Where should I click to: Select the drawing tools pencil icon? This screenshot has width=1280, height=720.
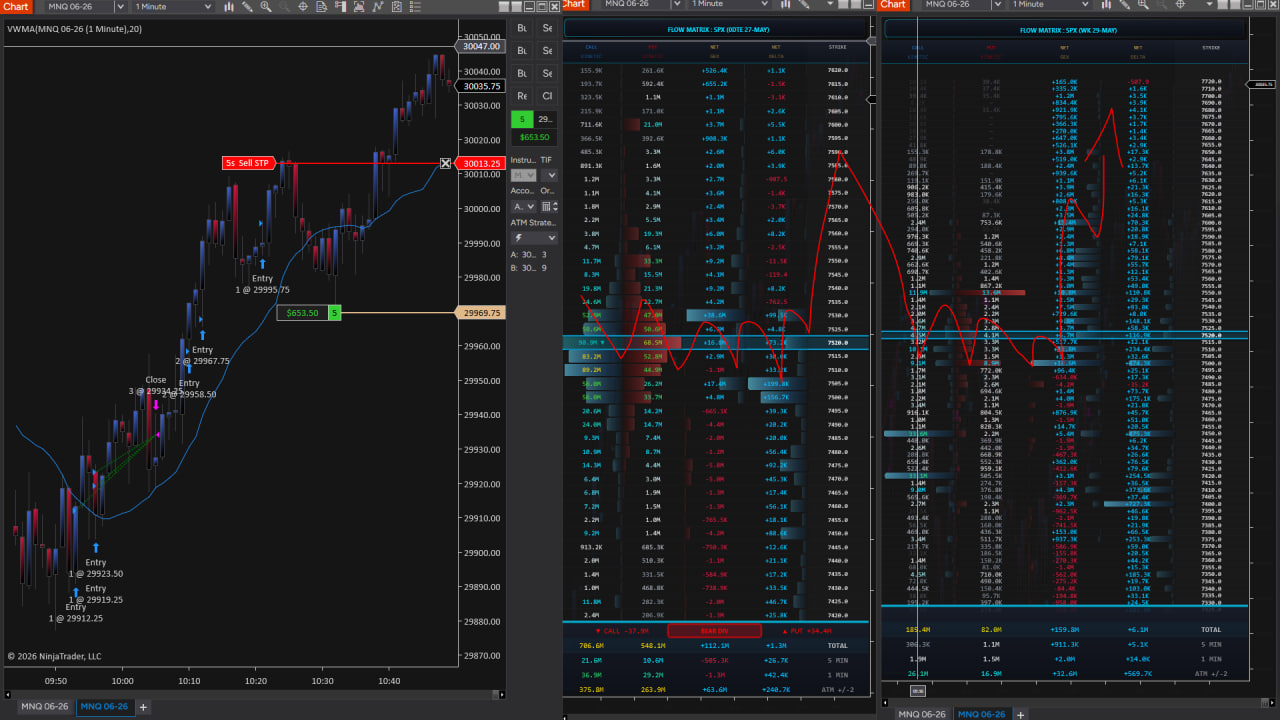(x=247, y=6)
